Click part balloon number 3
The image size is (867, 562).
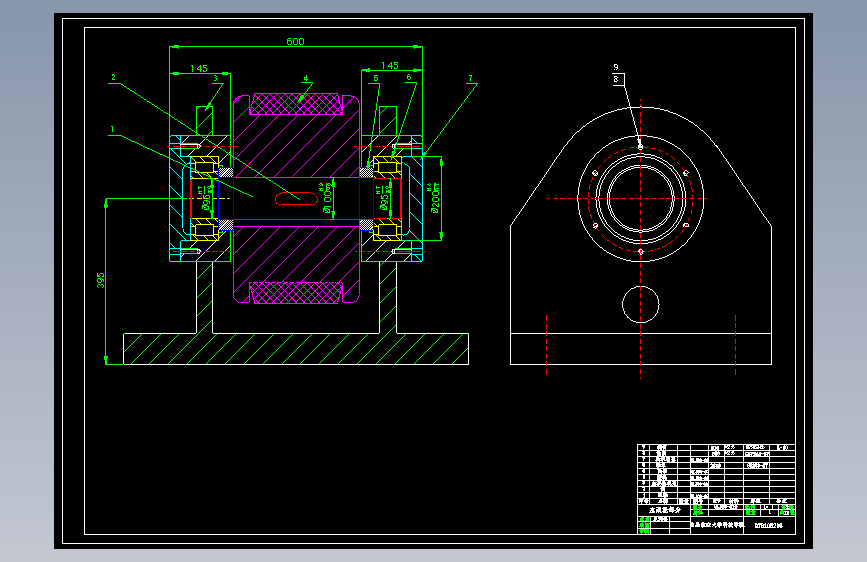[216, 79]
